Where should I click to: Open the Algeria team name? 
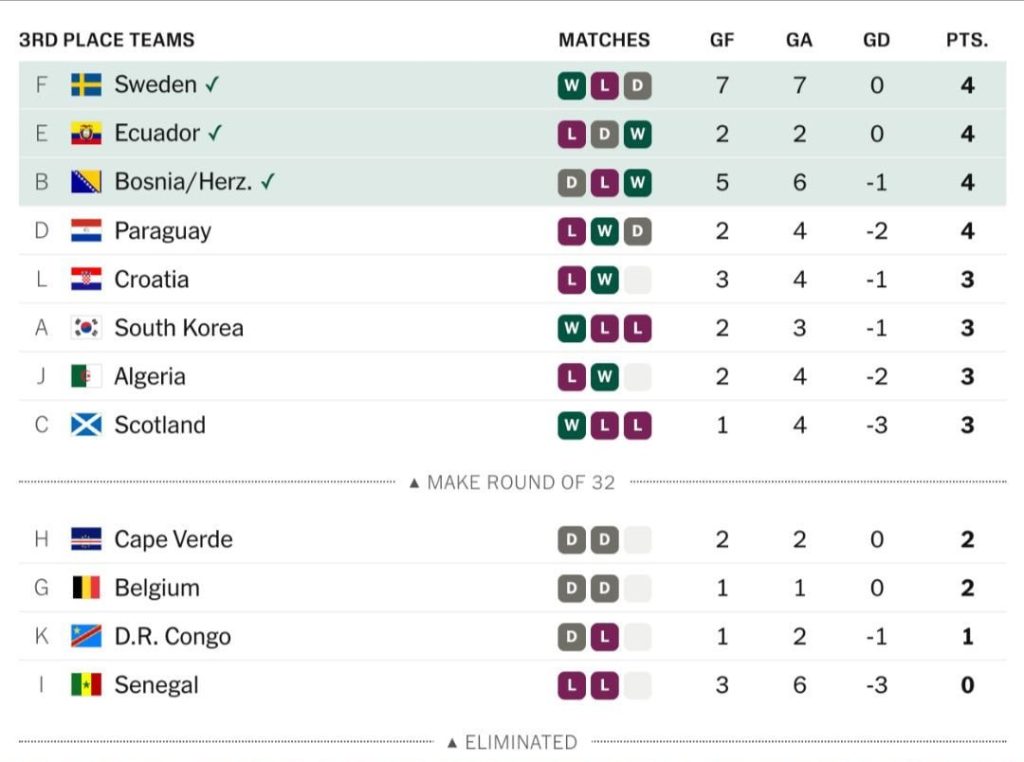(150, 377)
